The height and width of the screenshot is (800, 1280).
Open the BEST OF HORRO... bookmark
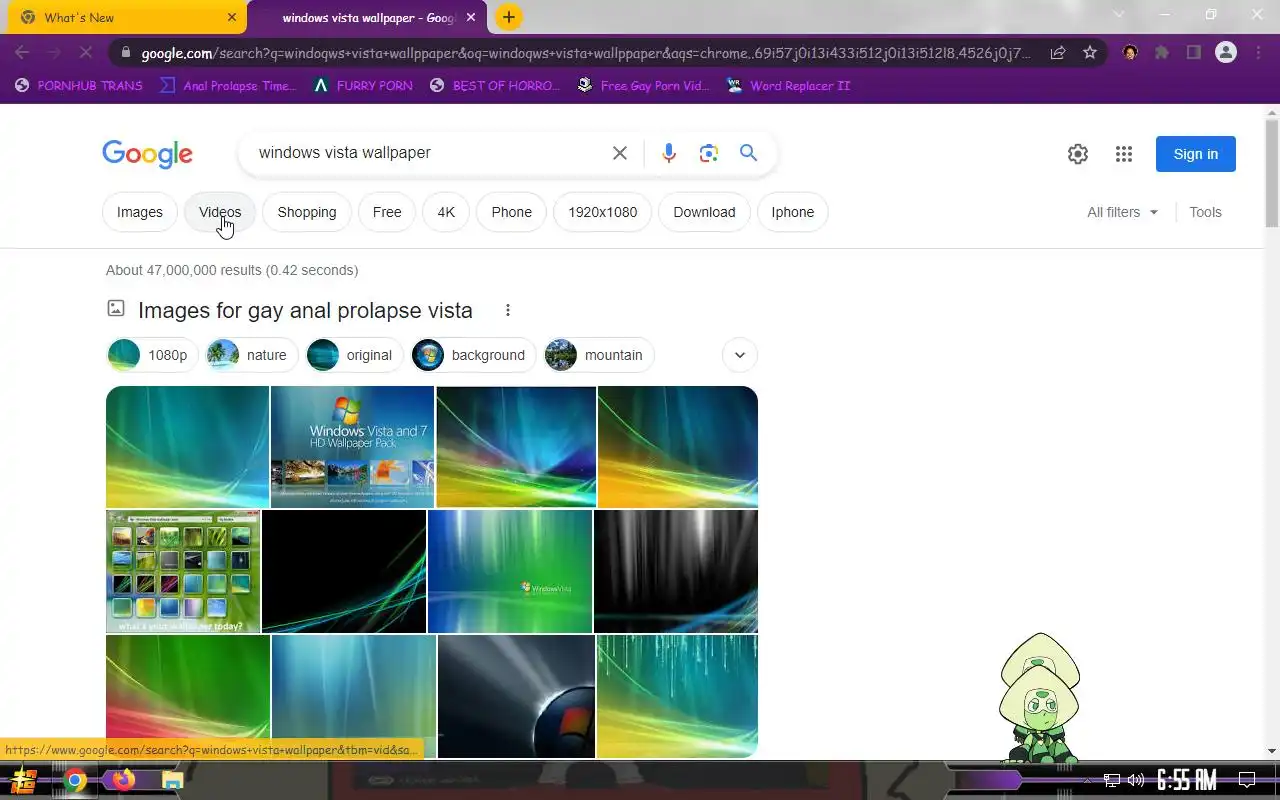pos(495,86)
